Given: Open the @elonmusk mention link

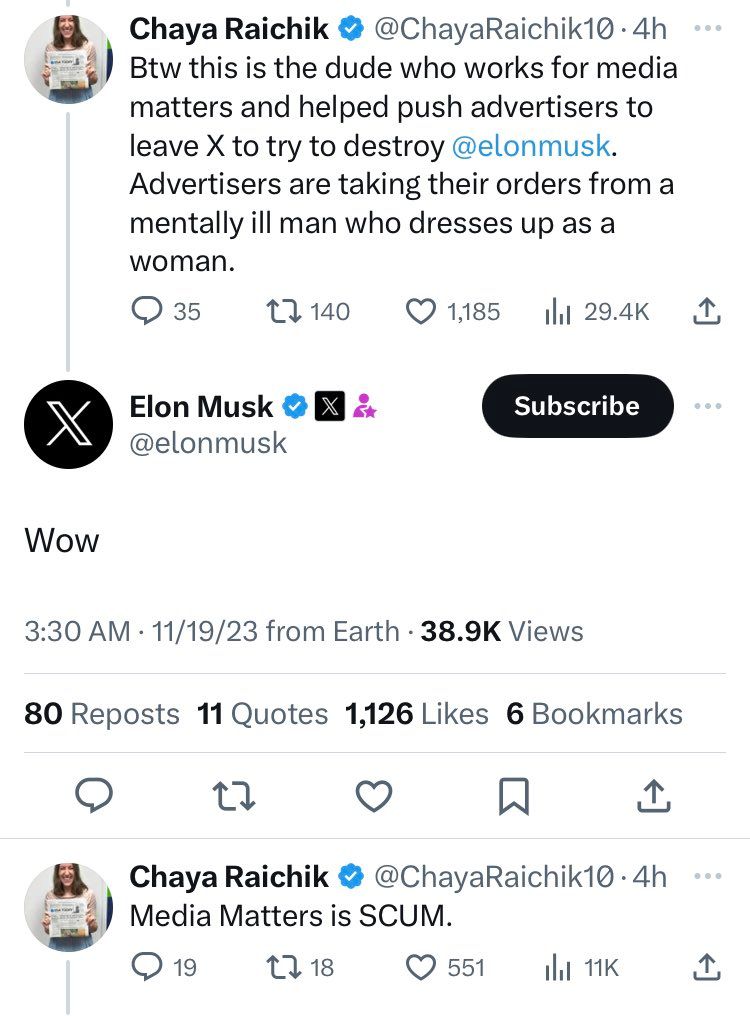Looking at the screenshot, I should (530, 146).
